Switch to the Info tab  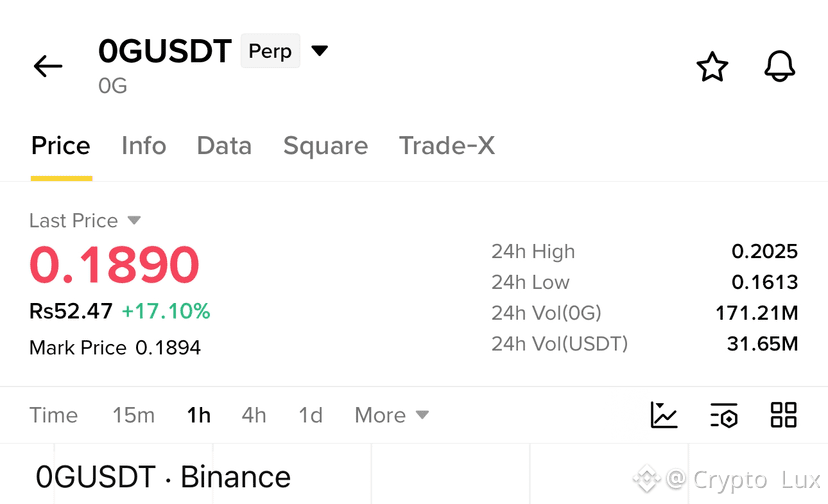[x=144, y=146]
